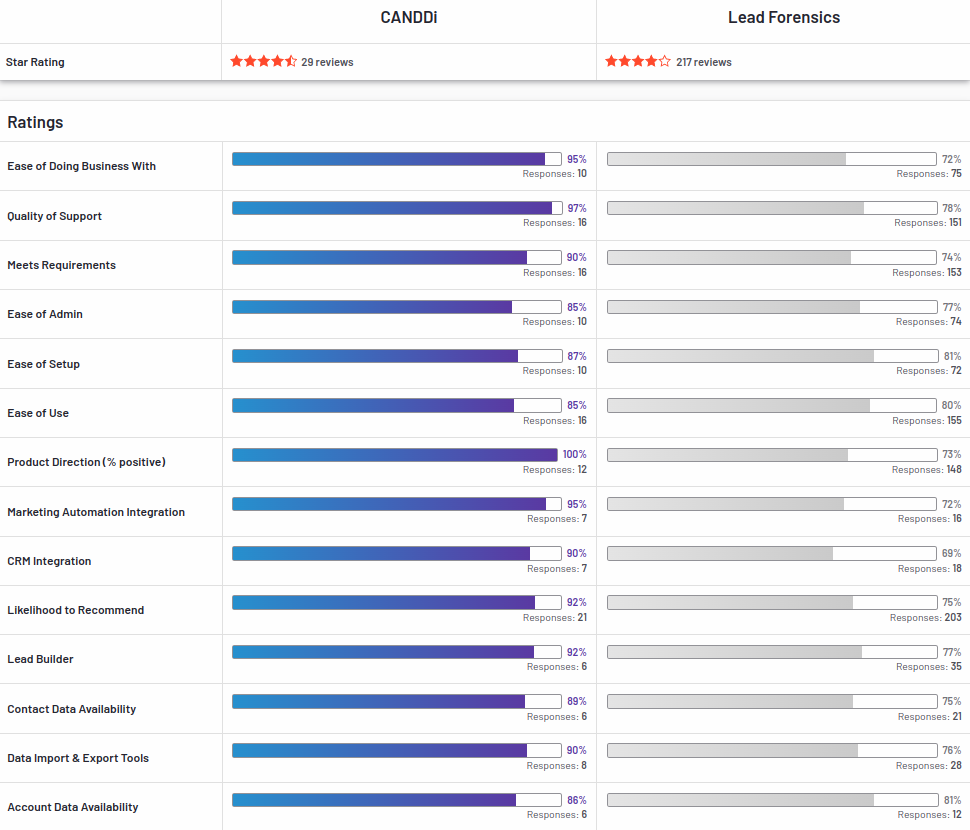Screen dimensions: 970x830
Task: Click the CANDDi product heading
Action: (x=408, y=17)
